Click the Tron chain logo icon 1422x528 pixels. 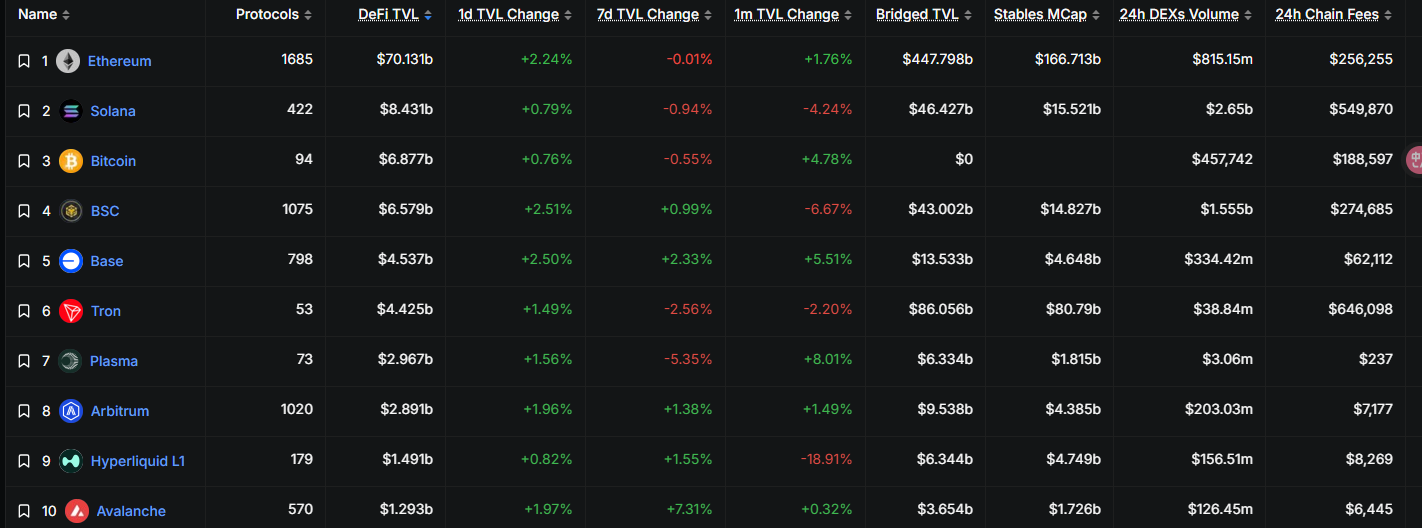click(x=71, y=311)
